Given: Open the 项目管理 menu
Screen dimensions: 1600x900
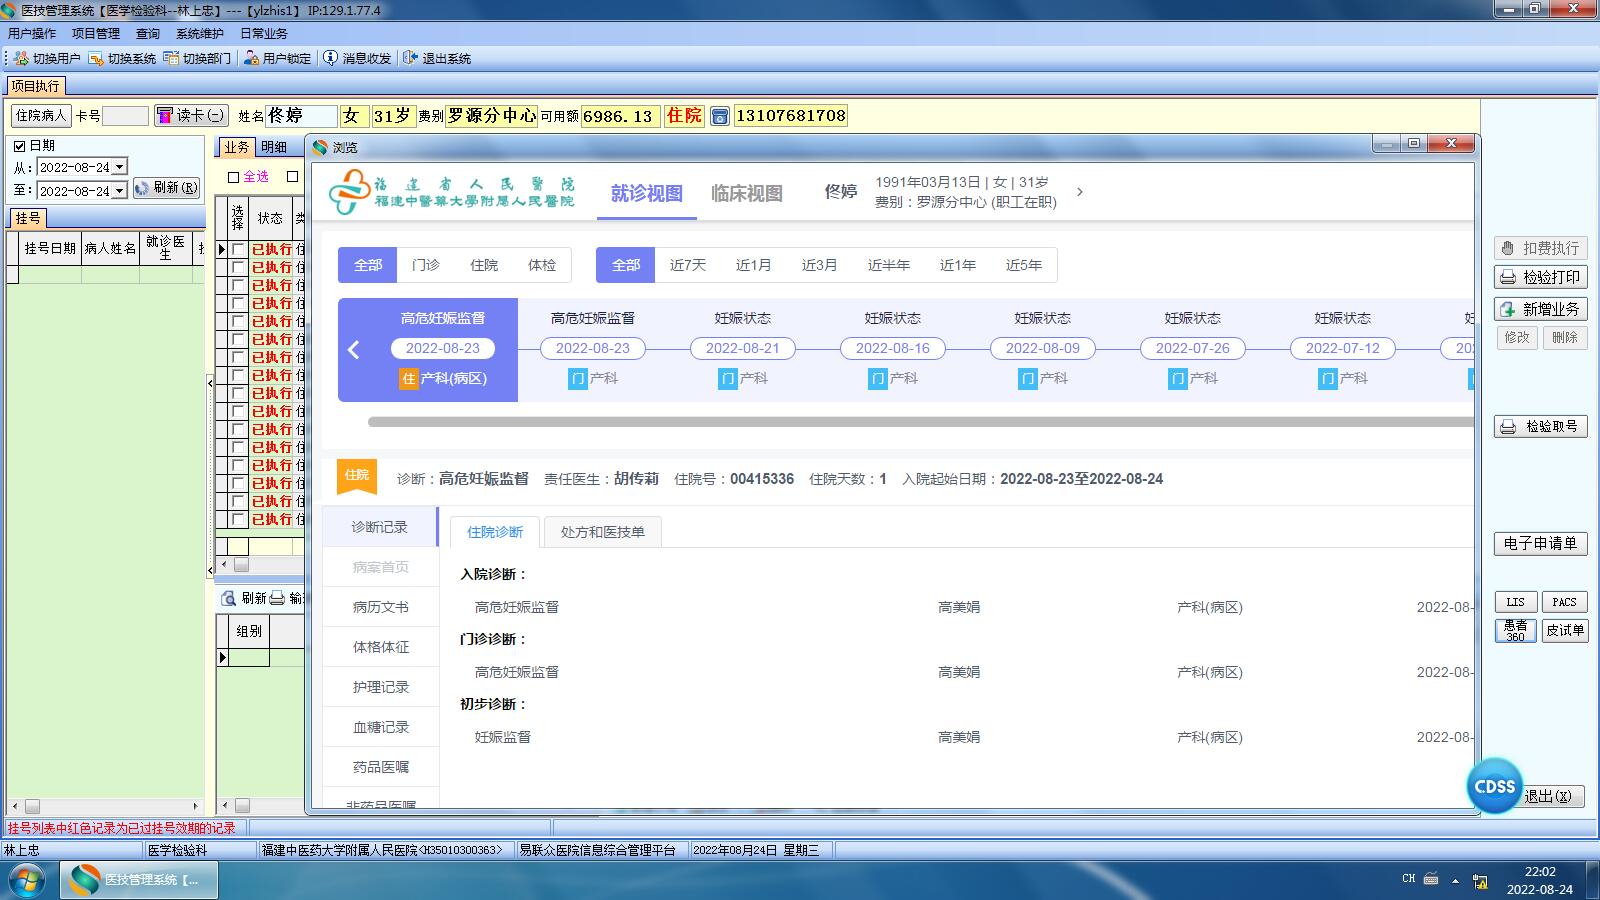Looking at the screenshot, I should (x=96, y=34).
